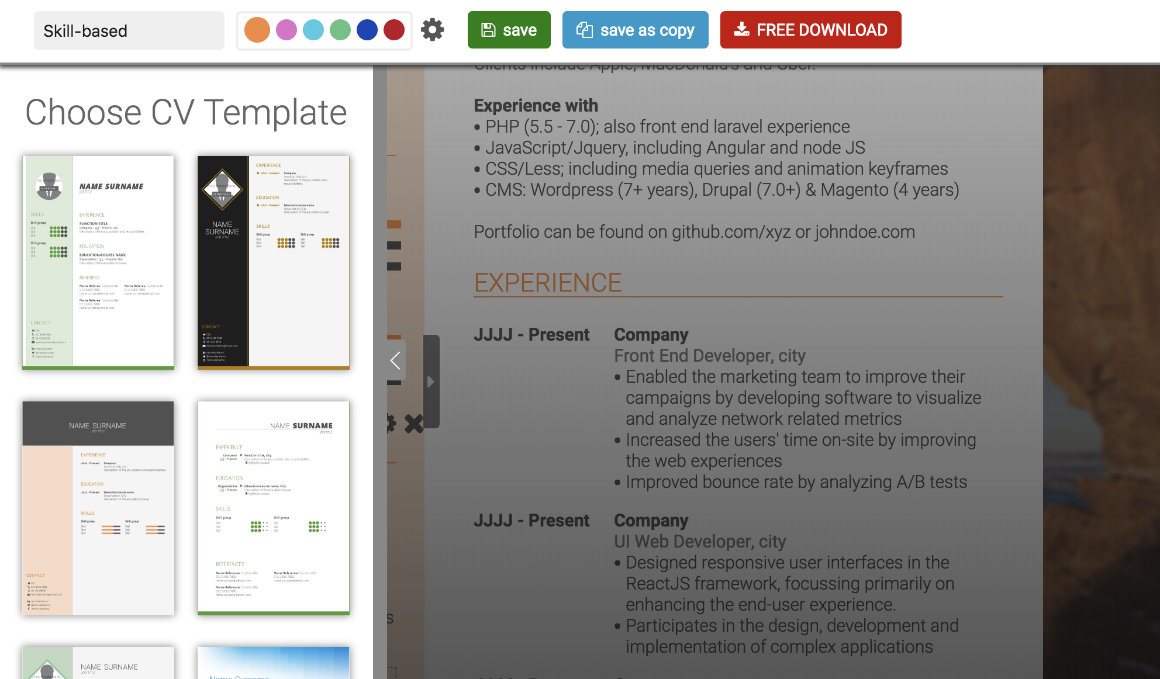The width and height of the screenshot is (1160, 679).
Task: Edit the Skill-based CV name field
Action: tap(129, 30)
